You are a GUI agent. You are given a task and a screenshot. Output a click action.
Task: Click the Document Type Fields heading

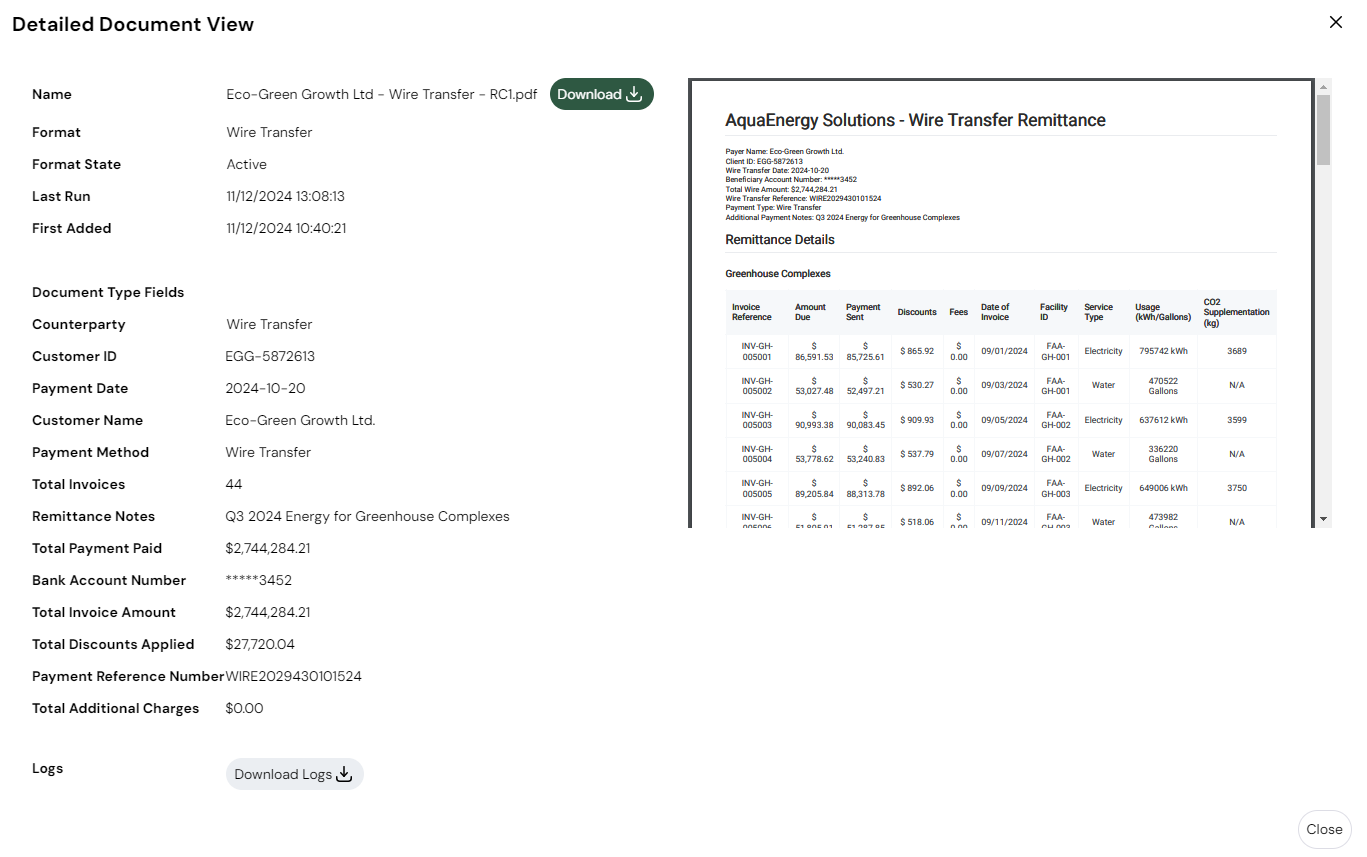[108, 292]
